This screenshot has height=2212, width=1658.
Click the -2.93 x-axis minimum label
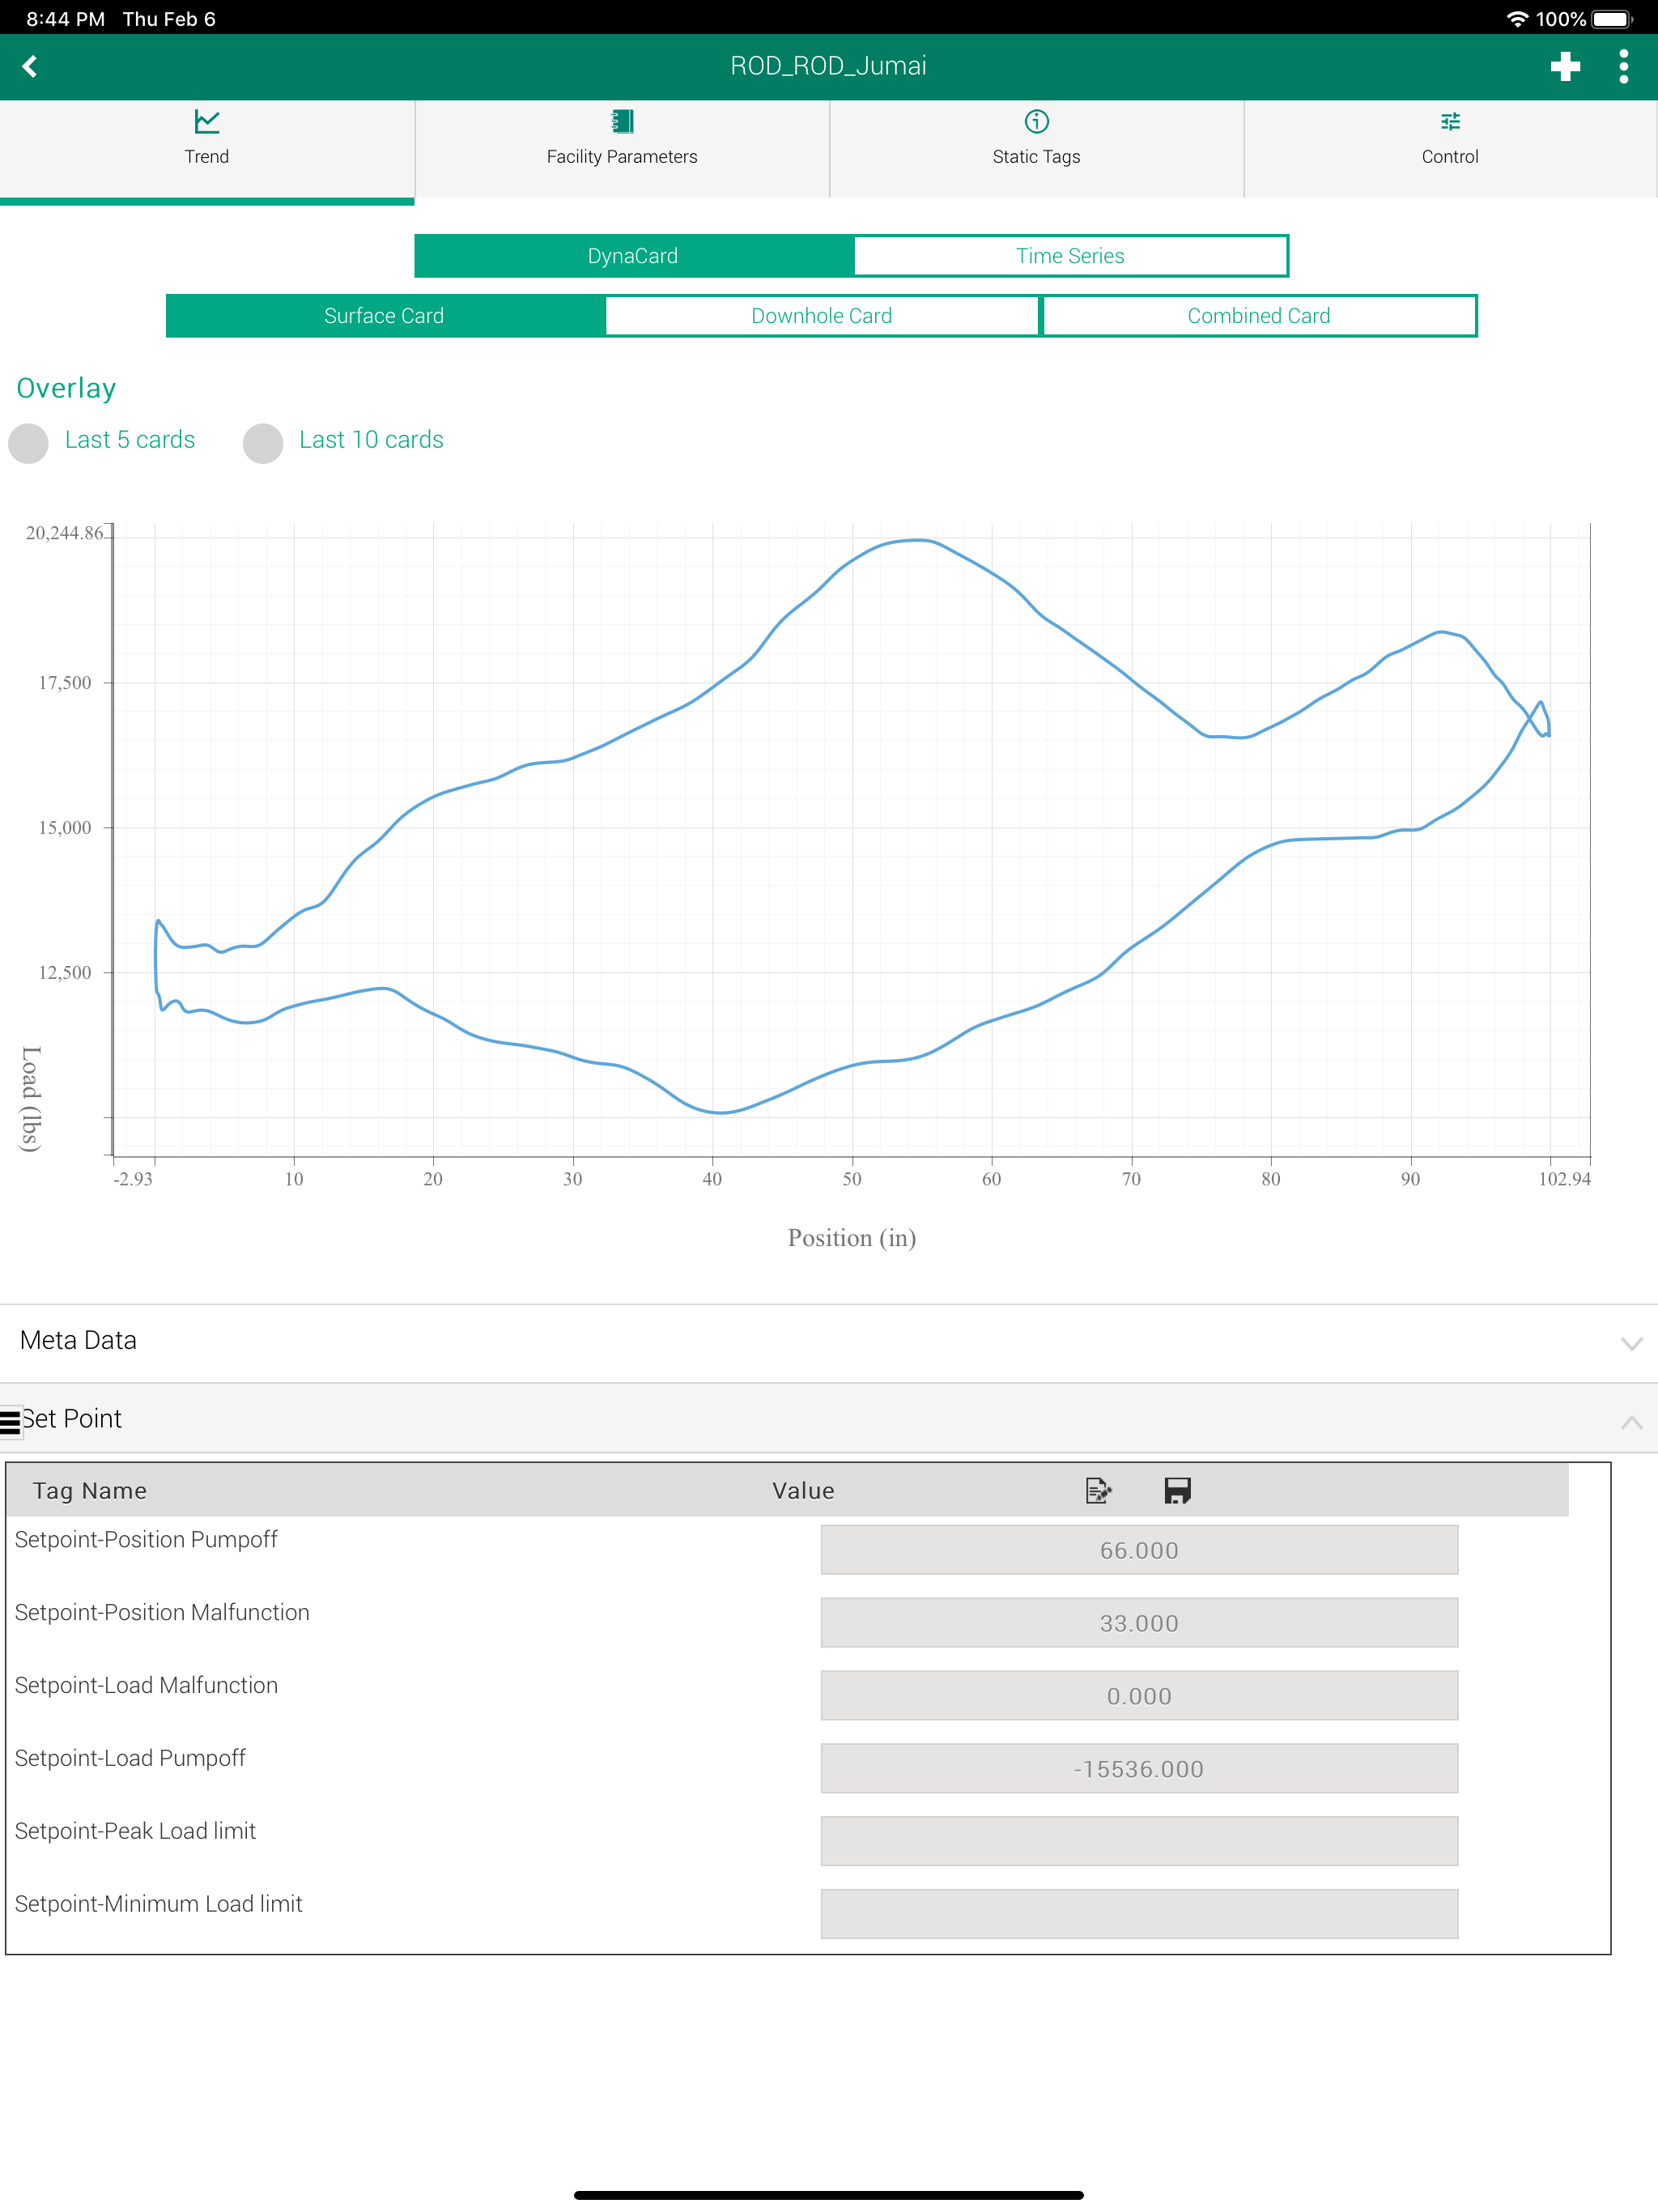(133, 1179)
